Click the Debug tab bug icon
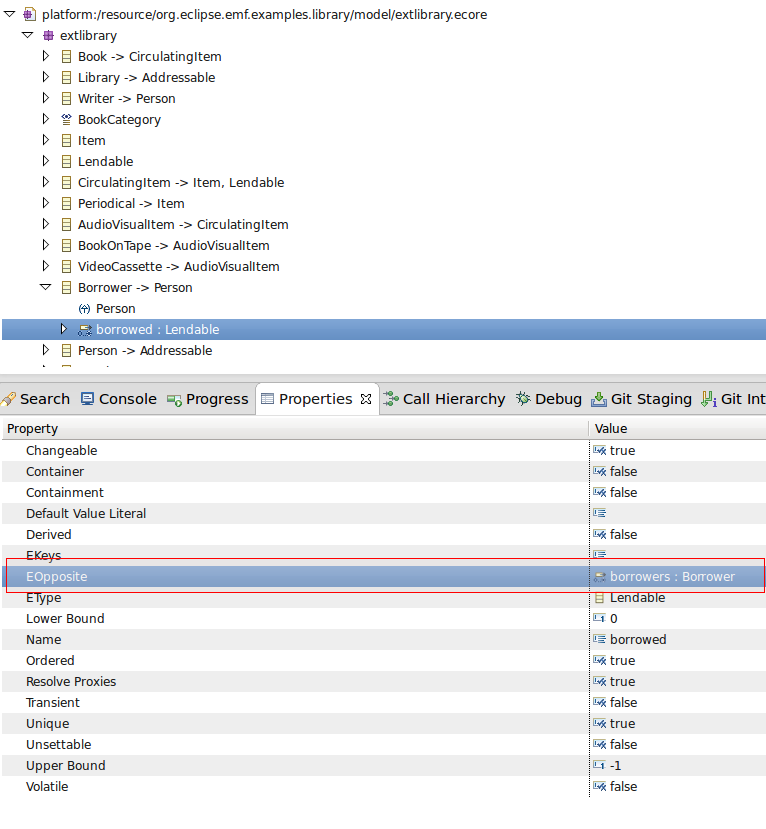 click(x=523, y=399)
